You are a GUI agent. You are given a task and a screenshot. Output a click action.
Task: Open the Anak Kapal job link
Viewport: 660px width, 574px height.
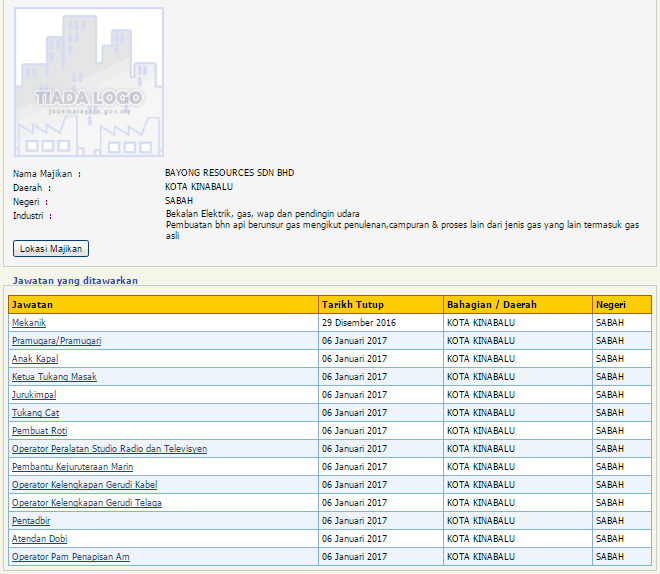[35, 359]
